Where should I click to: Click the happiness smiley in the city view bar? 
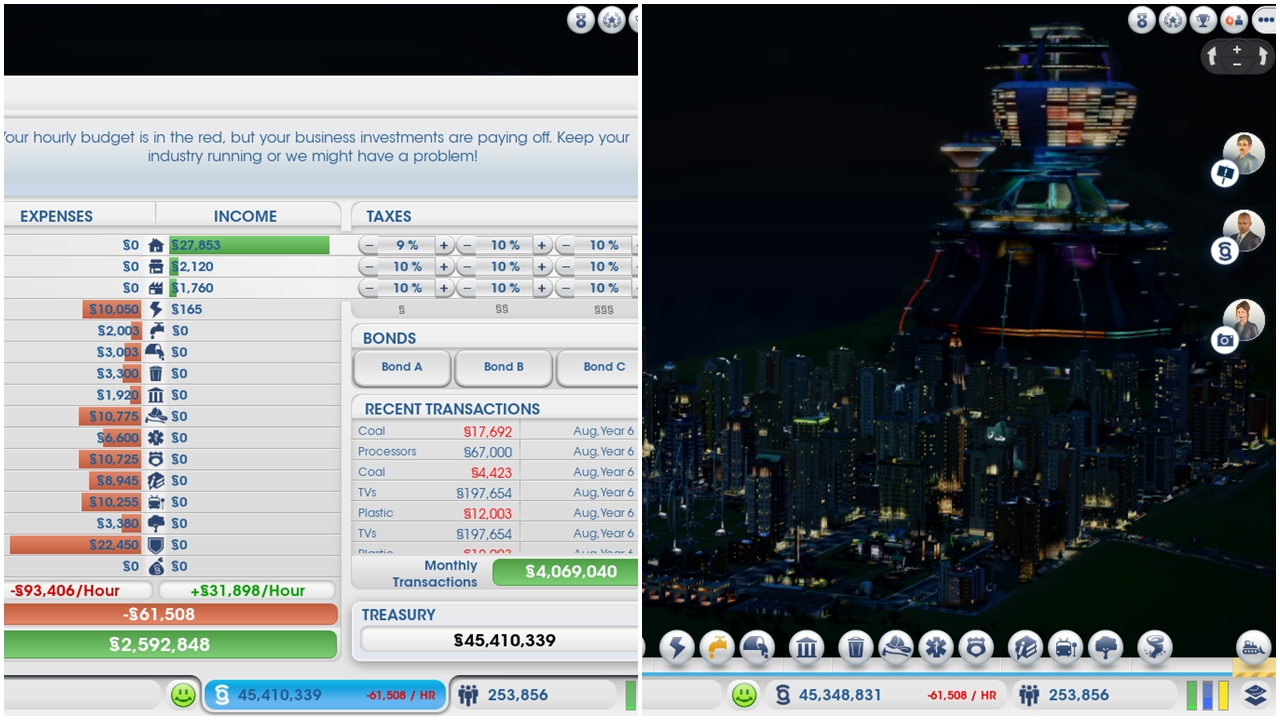(744, 695)
